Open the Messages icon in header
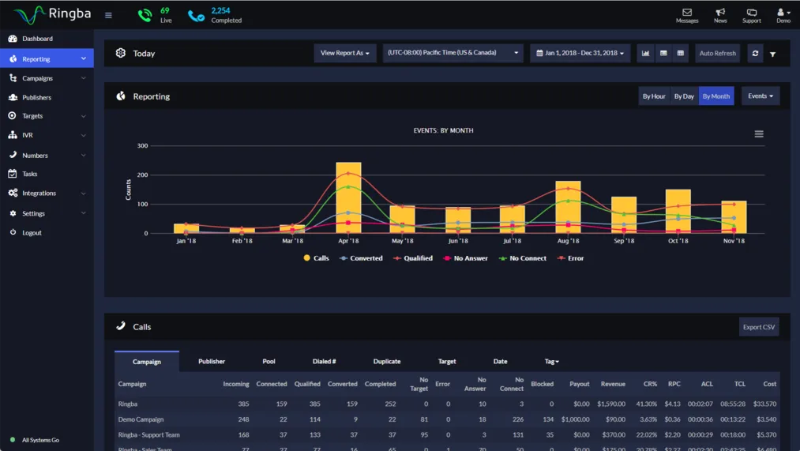800x451 pixels. [x=686, y=14]
